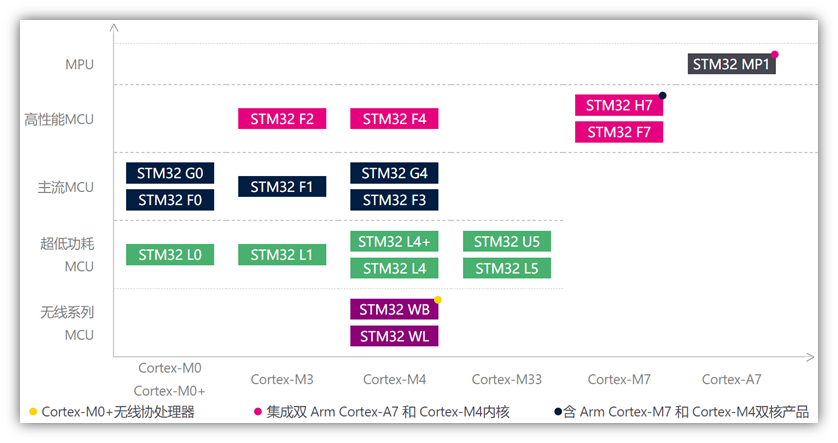Viewport: 838px width, 443px height.
Task: Click the 高性能MCU row label
Action: coord(59,119)
